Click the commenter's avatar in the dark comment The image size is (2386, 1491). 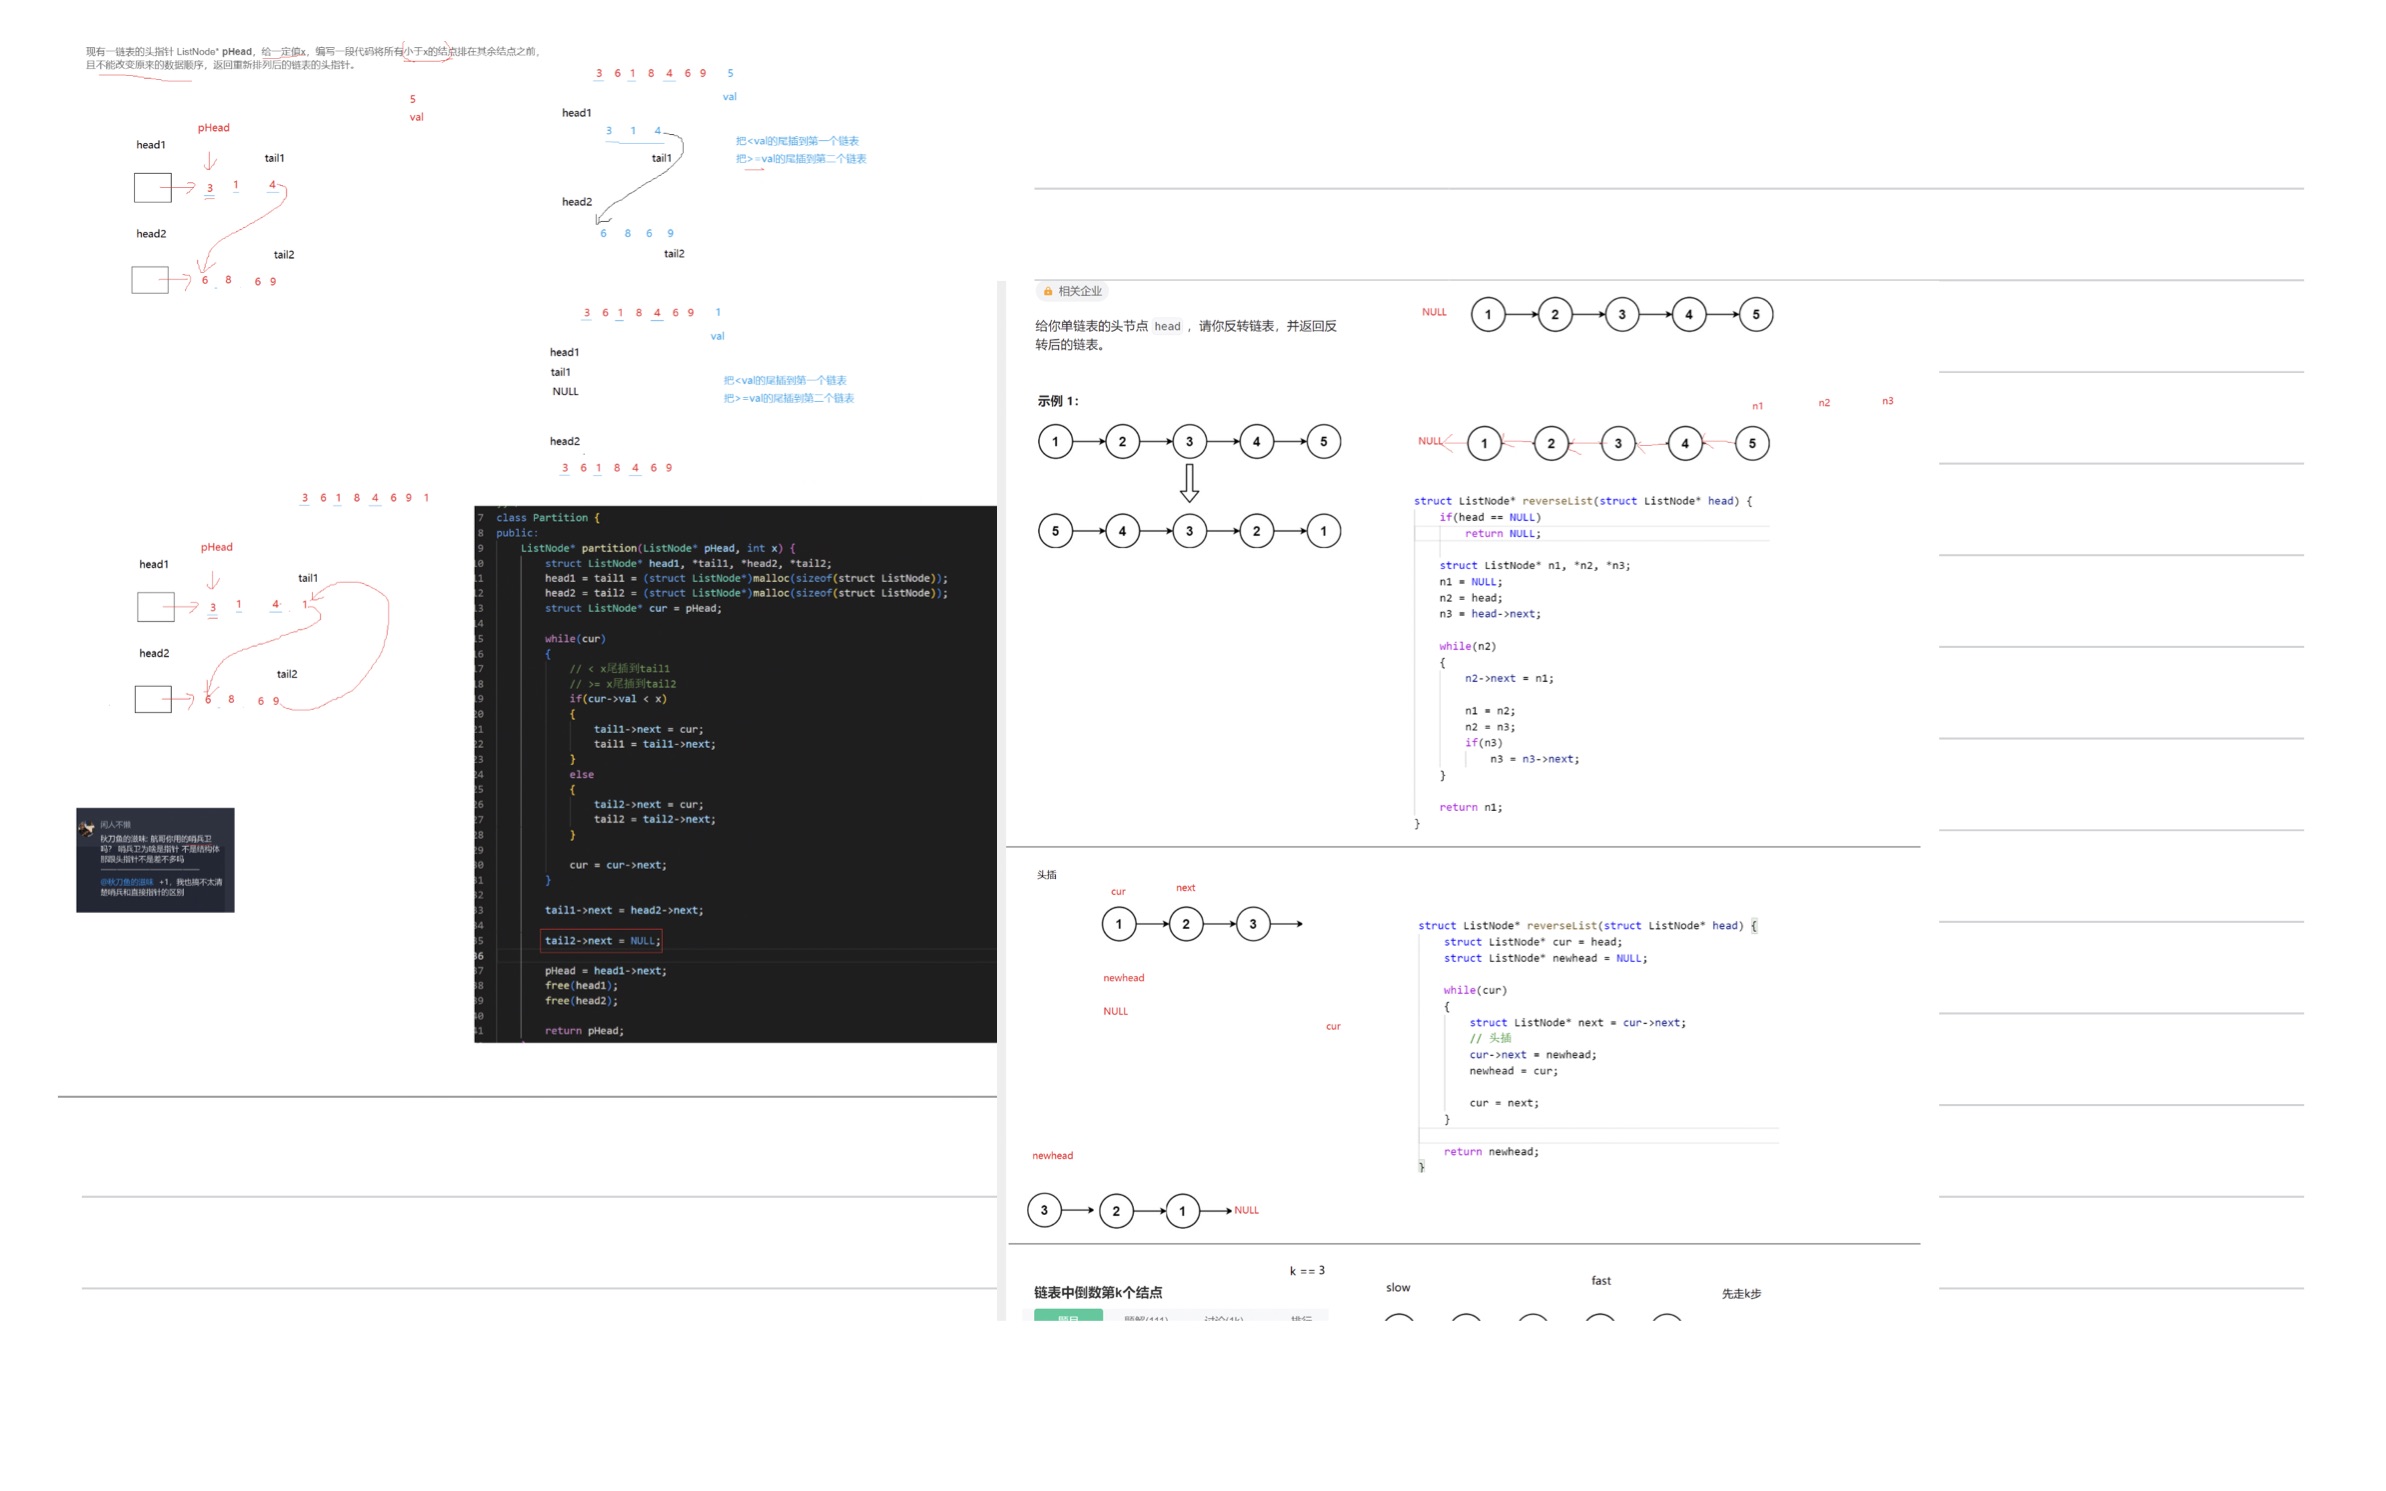[87, 828]
